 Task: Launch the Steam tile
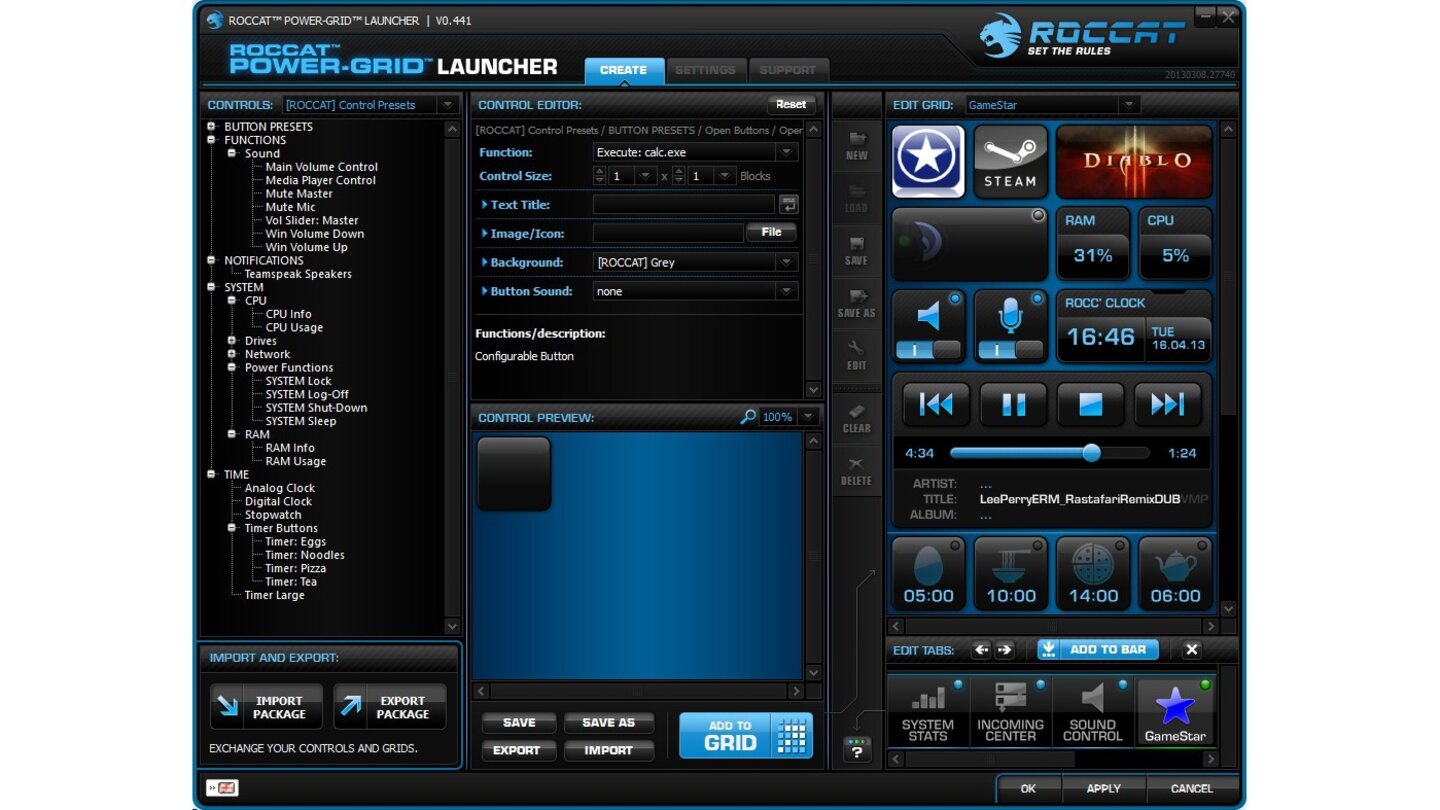pos(1010,160)
